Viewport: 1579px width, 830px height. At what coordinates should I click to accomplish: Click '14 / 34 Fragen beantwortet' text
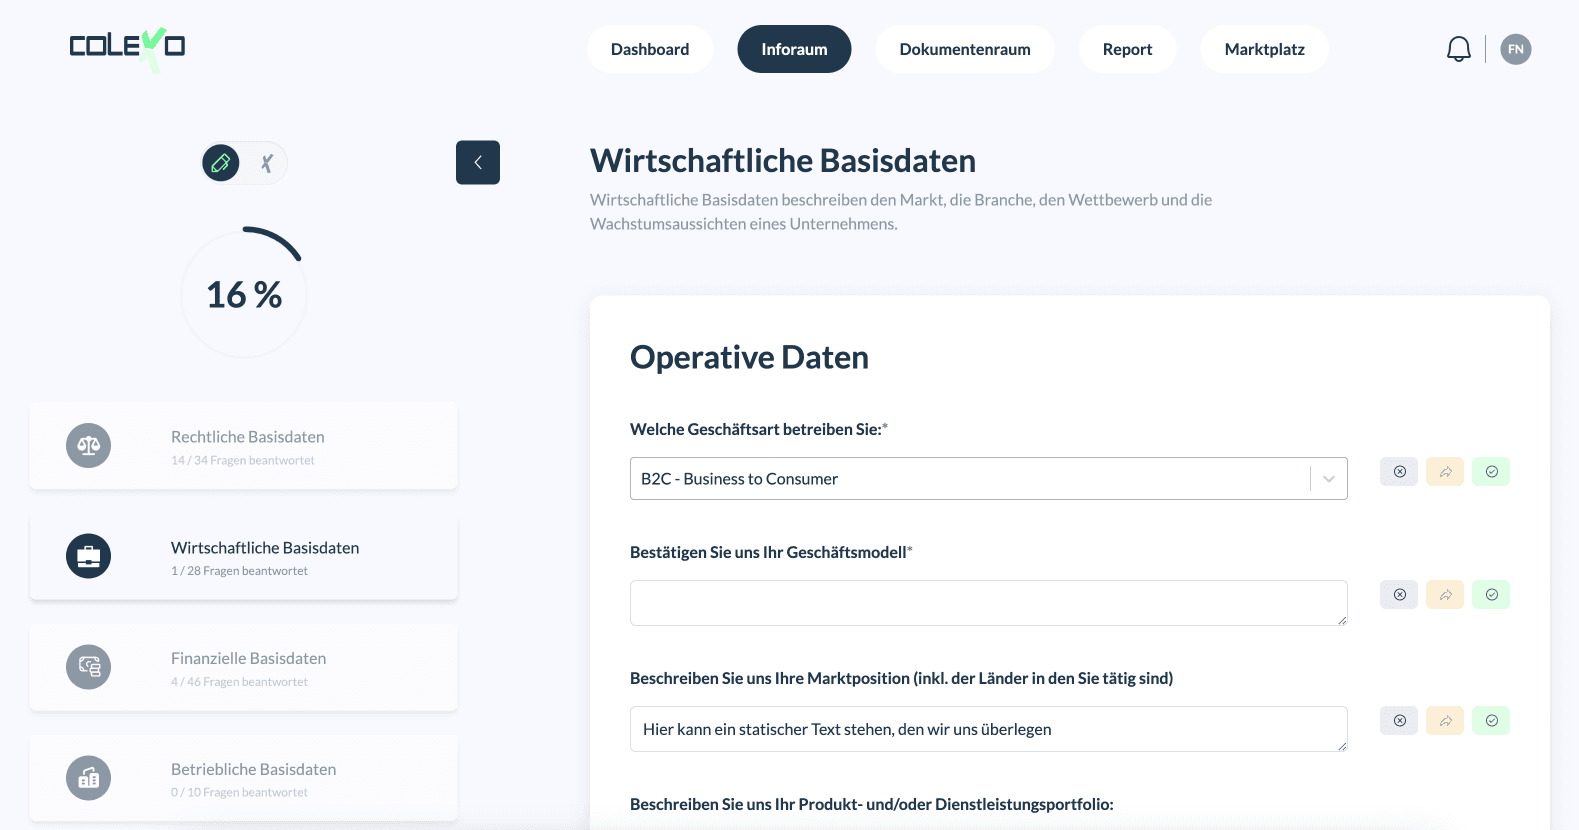(243, 461)
